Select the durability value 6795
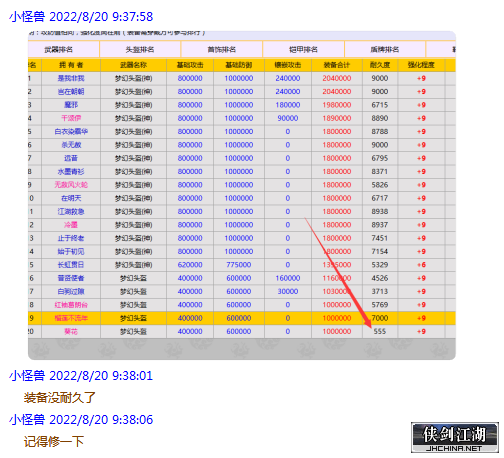Viewport: 504px width, 458px height. click(x=380, y=158)
